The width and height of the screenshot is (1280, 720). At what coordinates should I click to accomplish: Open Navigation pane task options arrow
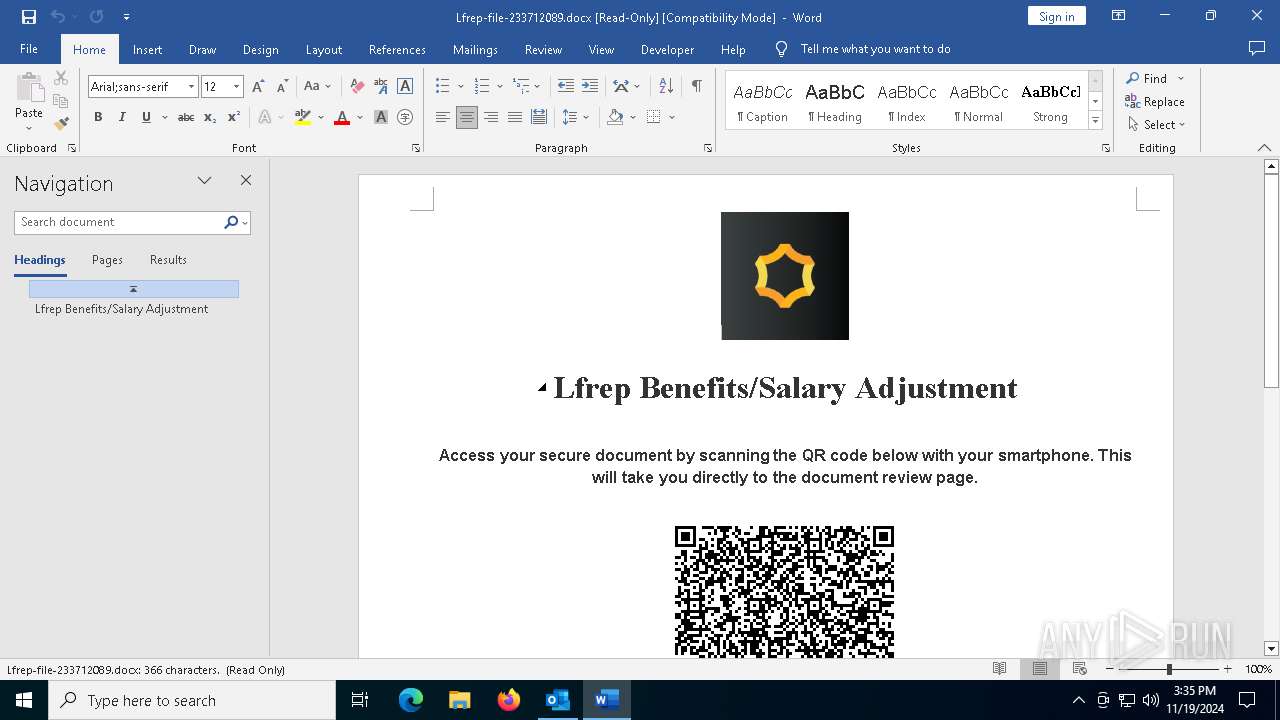tap(204, 181)
